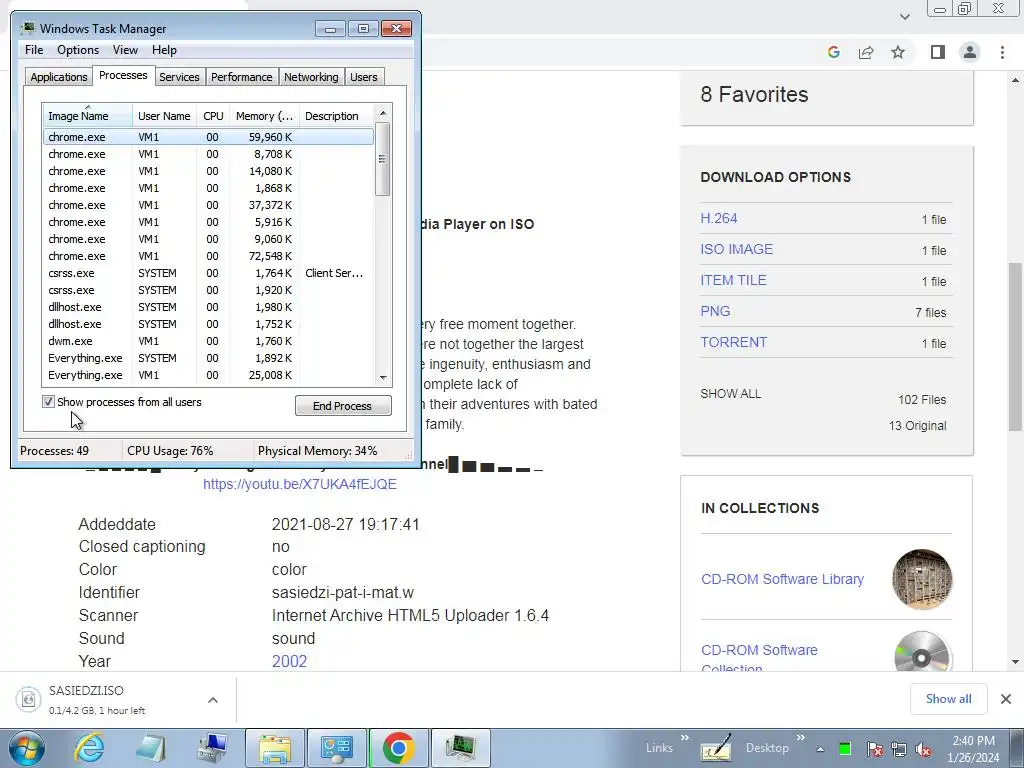Click the network status tray icon

point(899,749)
